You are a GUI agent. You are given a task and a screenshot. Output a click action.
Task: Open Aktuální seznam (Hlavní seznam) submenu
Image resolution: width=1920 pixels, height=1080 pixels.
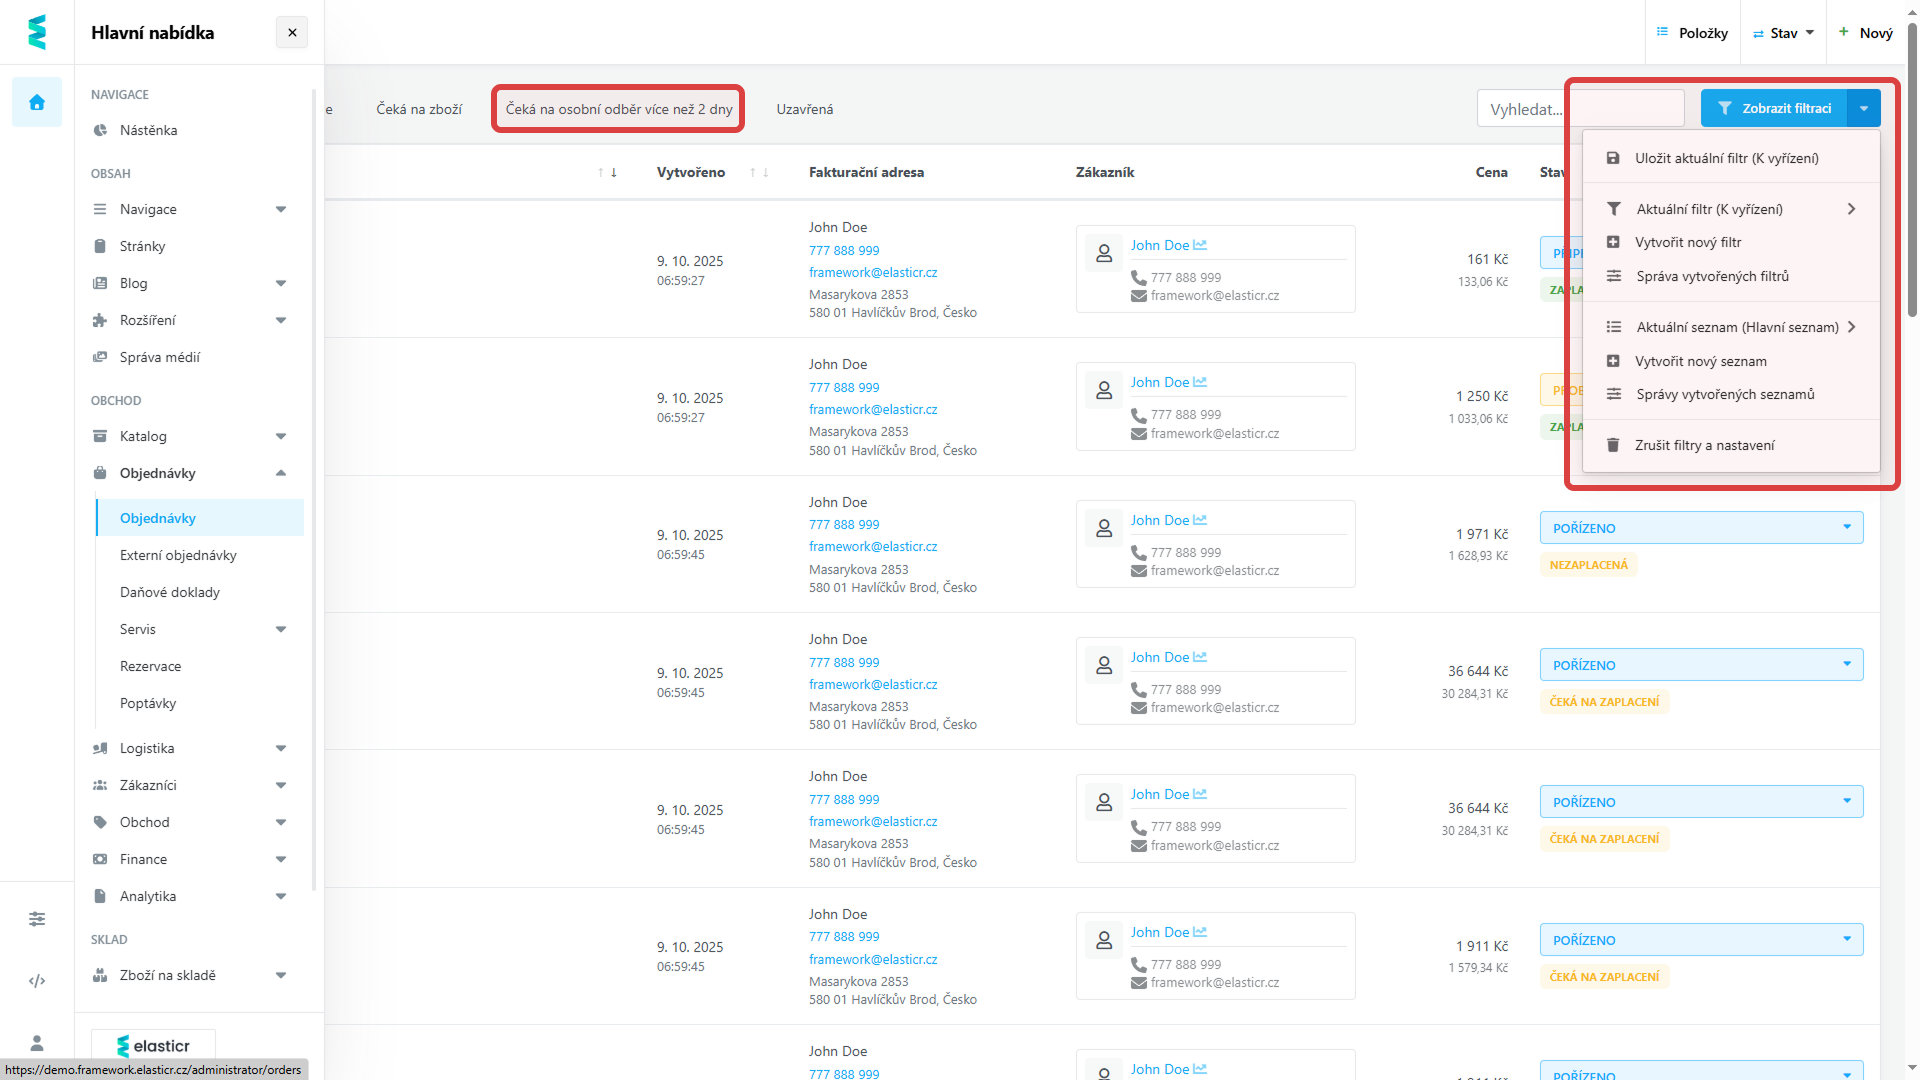1736,327
